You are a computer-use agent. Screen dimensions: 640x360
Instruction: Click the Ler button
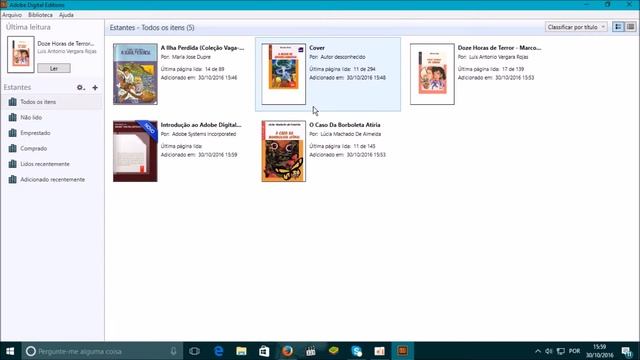click(54, 68)
